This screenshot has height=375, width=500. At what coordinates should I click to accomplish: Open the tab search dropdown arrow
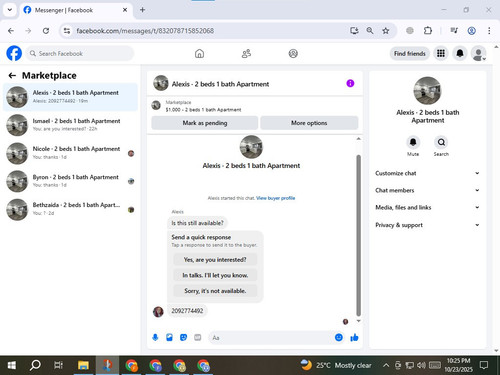coord(10,10)
